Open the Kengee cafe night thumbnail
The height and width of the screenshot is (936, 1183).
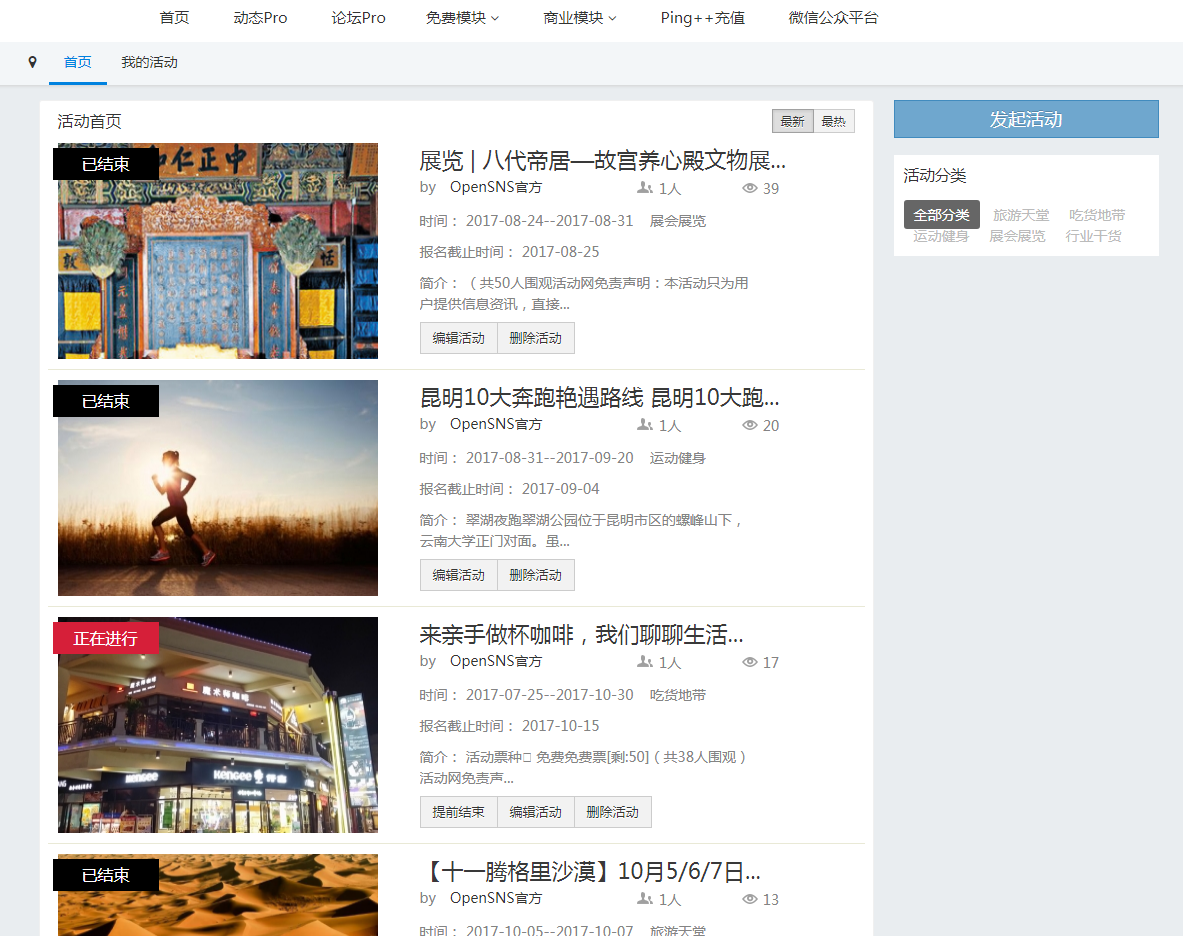(218, 725)
